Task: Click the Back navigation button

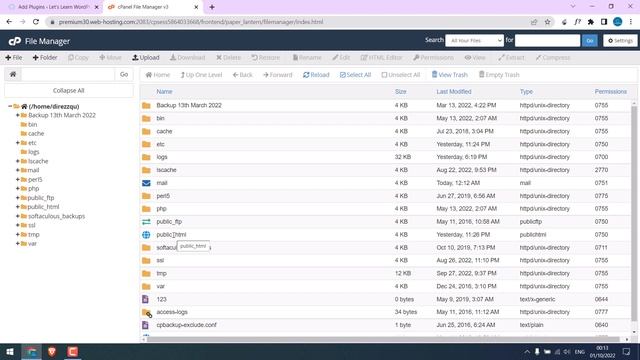Action: pos(242,75)
